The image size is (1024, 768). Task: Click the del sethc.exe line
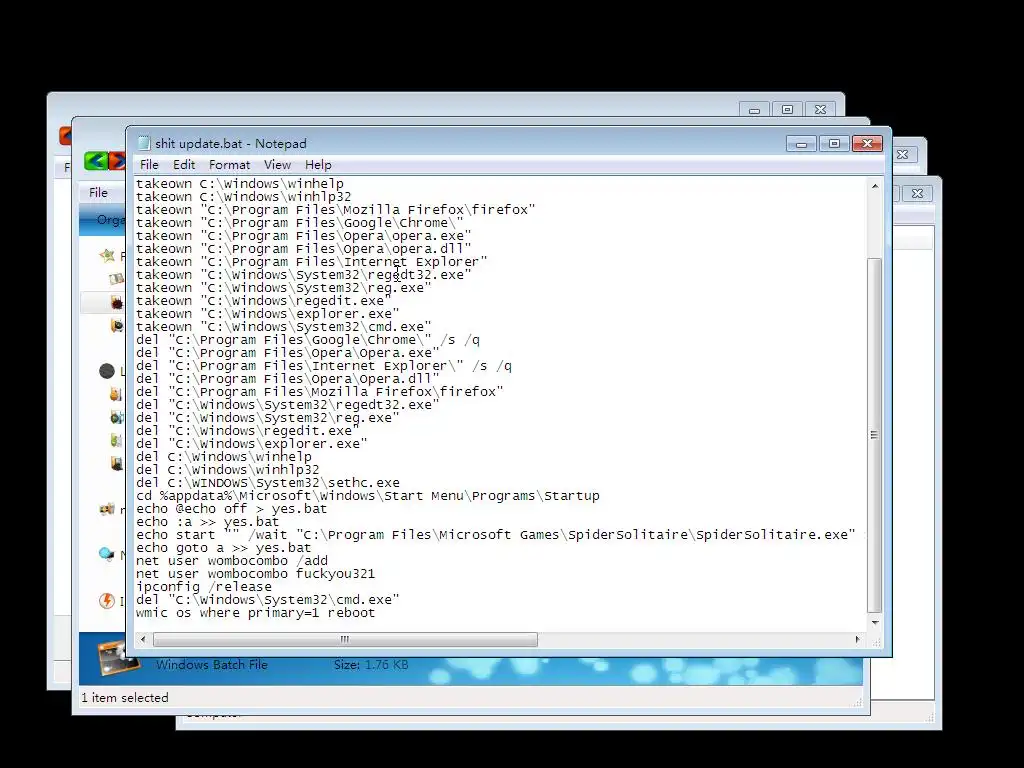coord(268,483)
